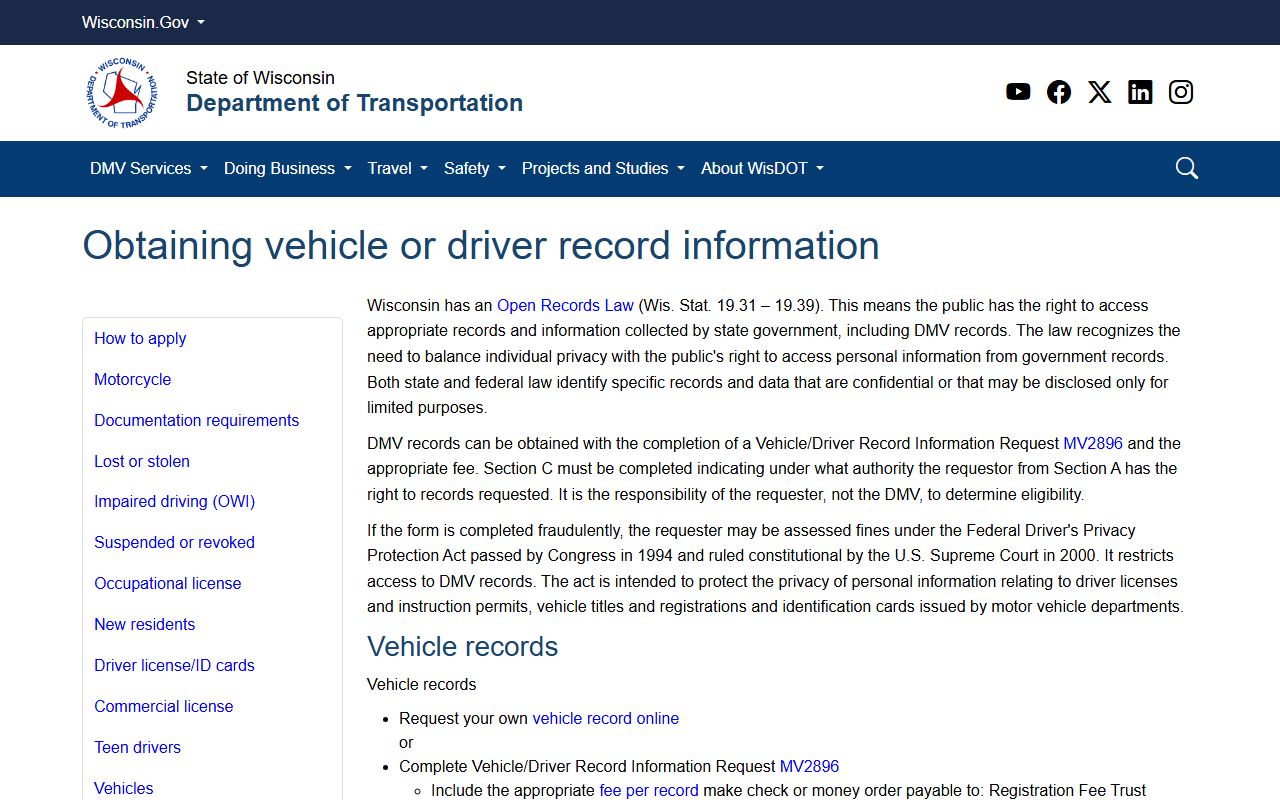Image resolution: width=1280 pixels, height=800 pixels.
Task: Open the Safety menu
Action: click(475, 168)
